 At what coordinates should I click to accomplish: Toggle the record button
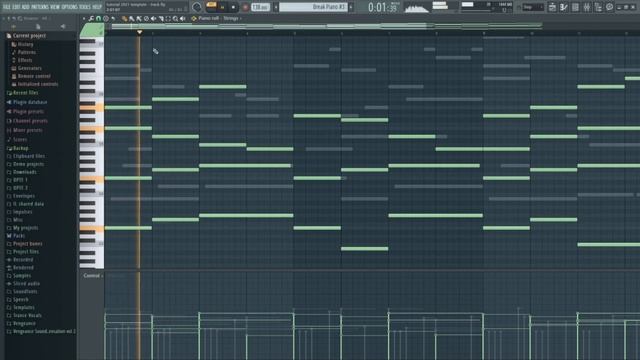click(x=245, y=7)
